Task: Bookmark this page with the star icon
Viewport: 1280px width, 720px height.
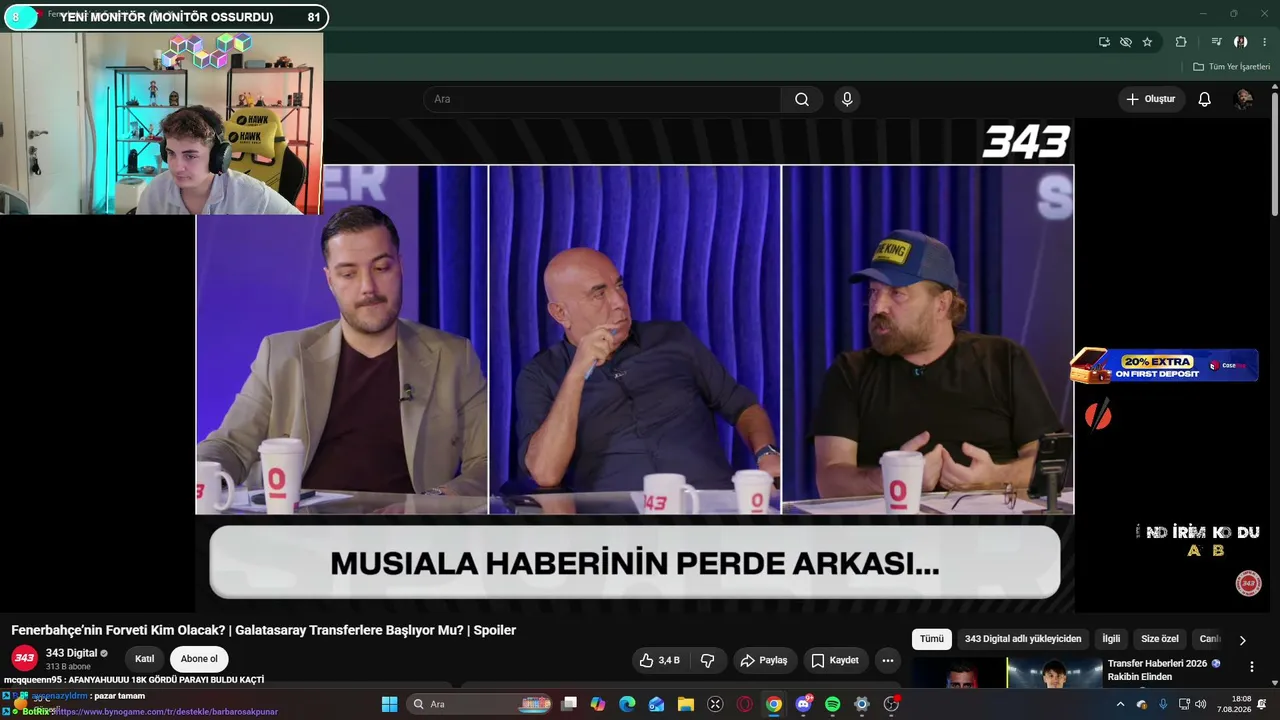Action: click(1147, 42)
